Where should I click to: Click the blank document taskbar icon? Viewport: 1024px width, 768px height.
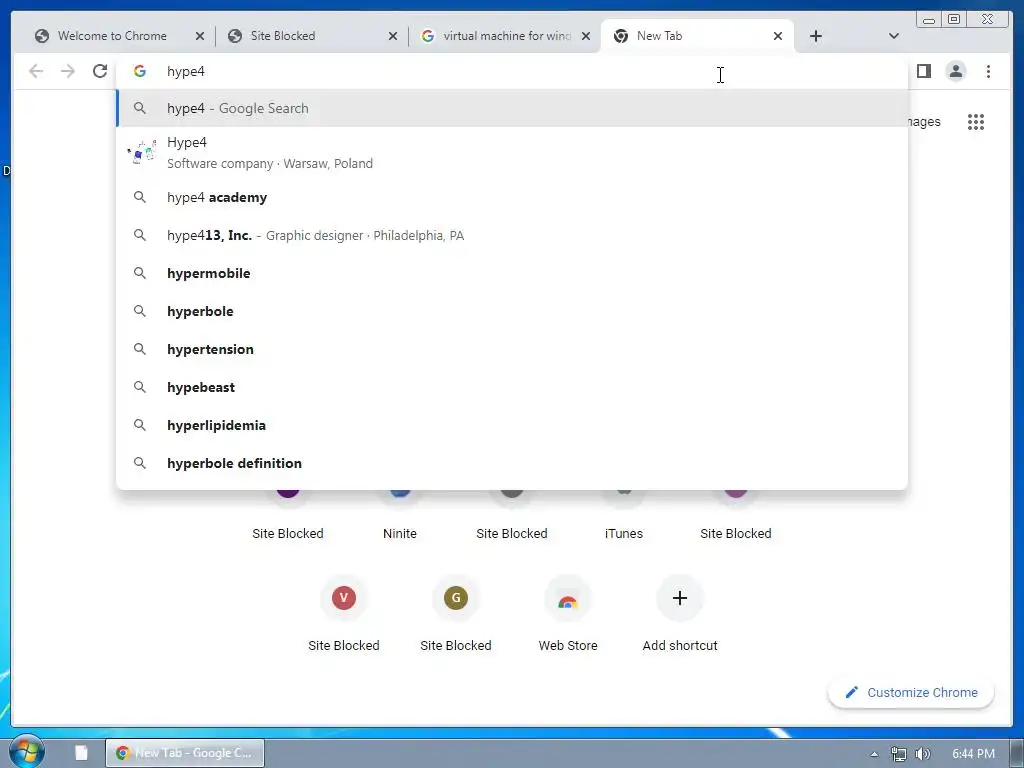[81, 752]
